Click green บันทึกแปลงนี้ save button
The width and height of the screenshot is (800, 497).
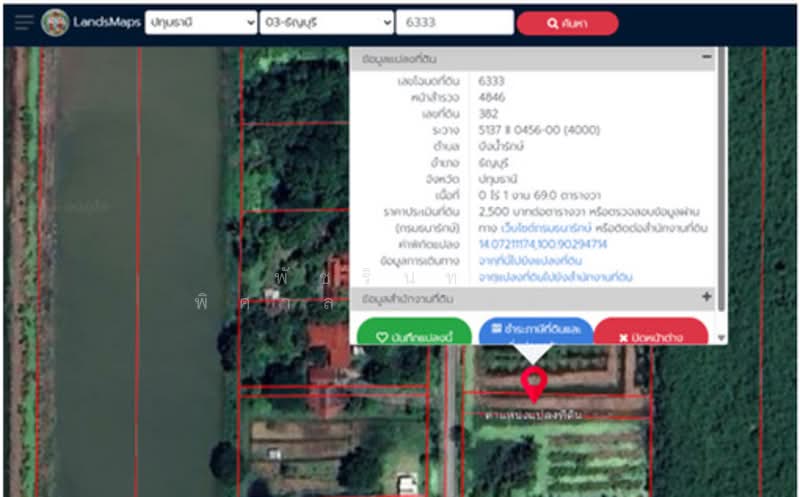(x=414, y=332)
